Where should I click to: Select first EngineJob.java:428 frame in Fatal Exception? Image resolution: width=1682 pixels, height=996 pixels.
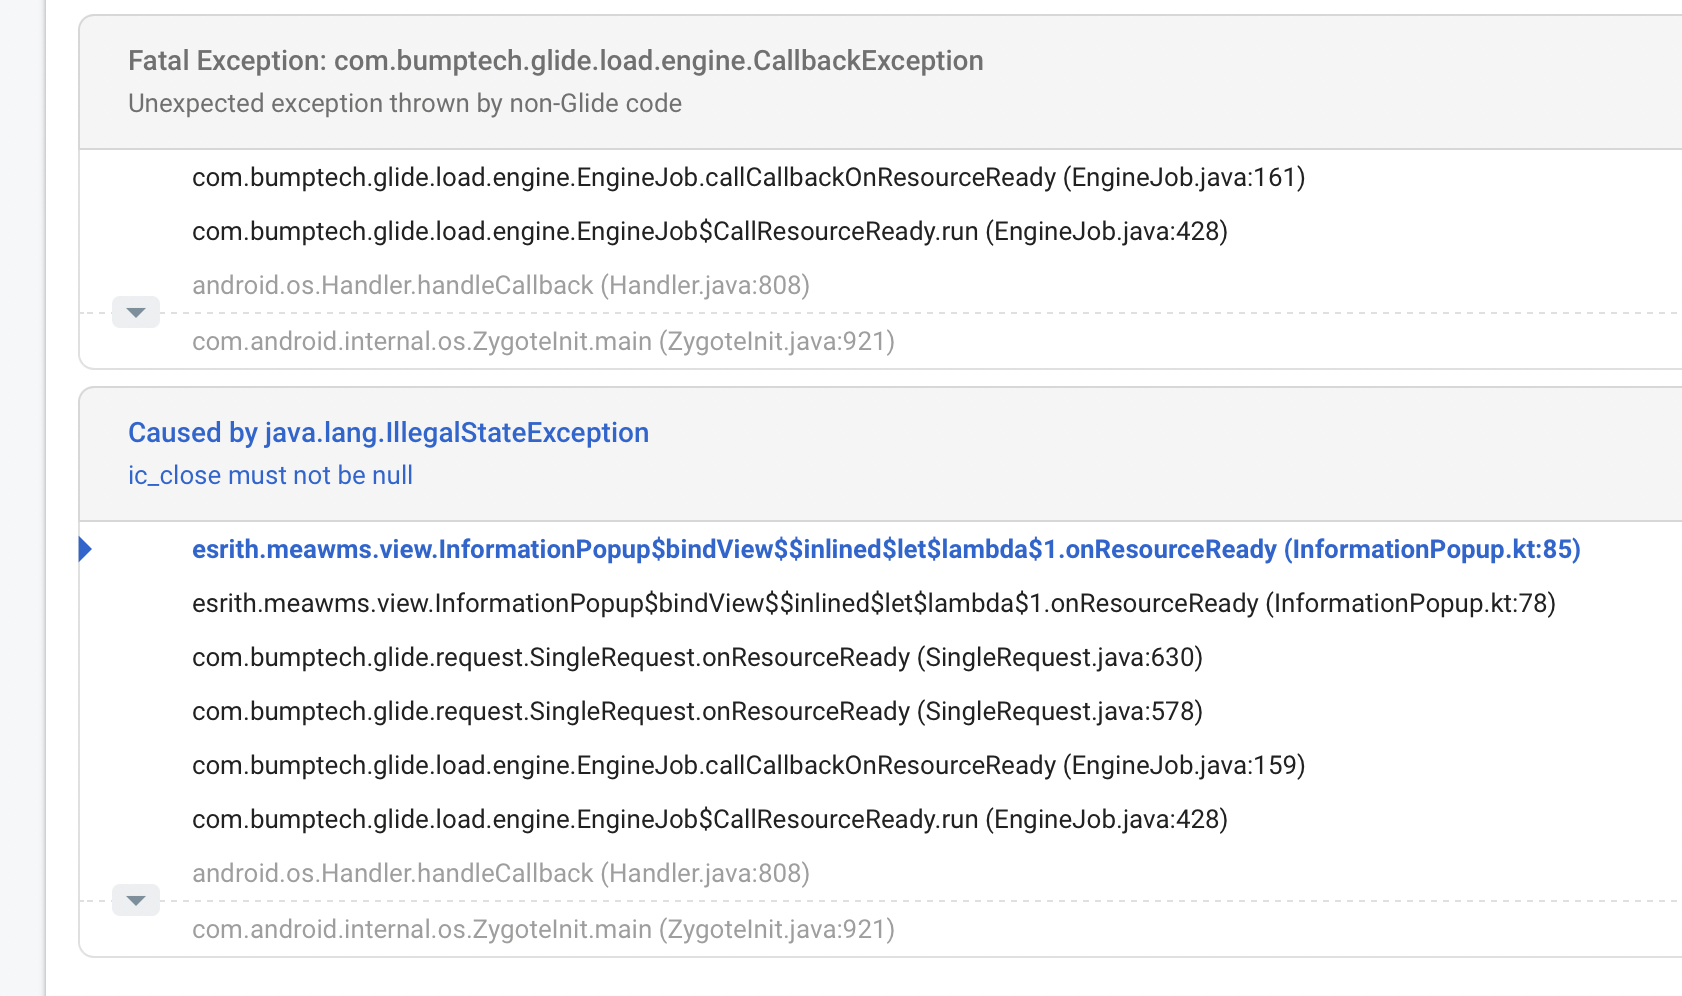click(710, 232)
